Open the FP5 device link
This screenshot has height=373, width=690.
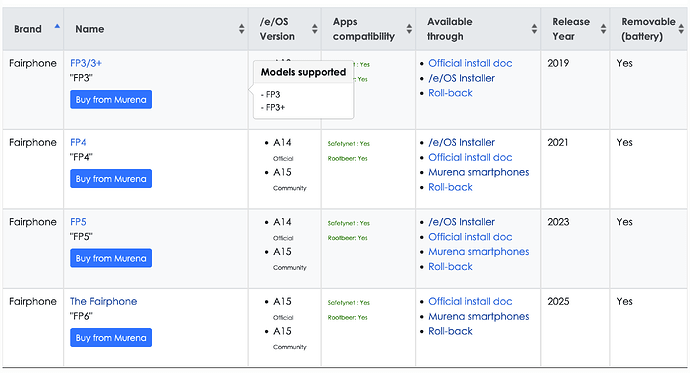(78, 222)
